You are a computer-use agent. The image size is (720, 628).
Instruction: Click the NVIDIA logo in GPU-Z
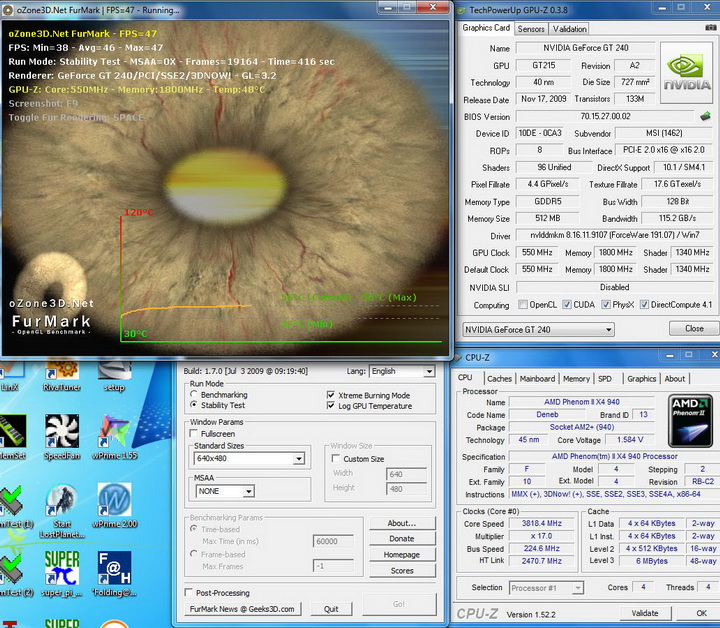pos(686,73)
